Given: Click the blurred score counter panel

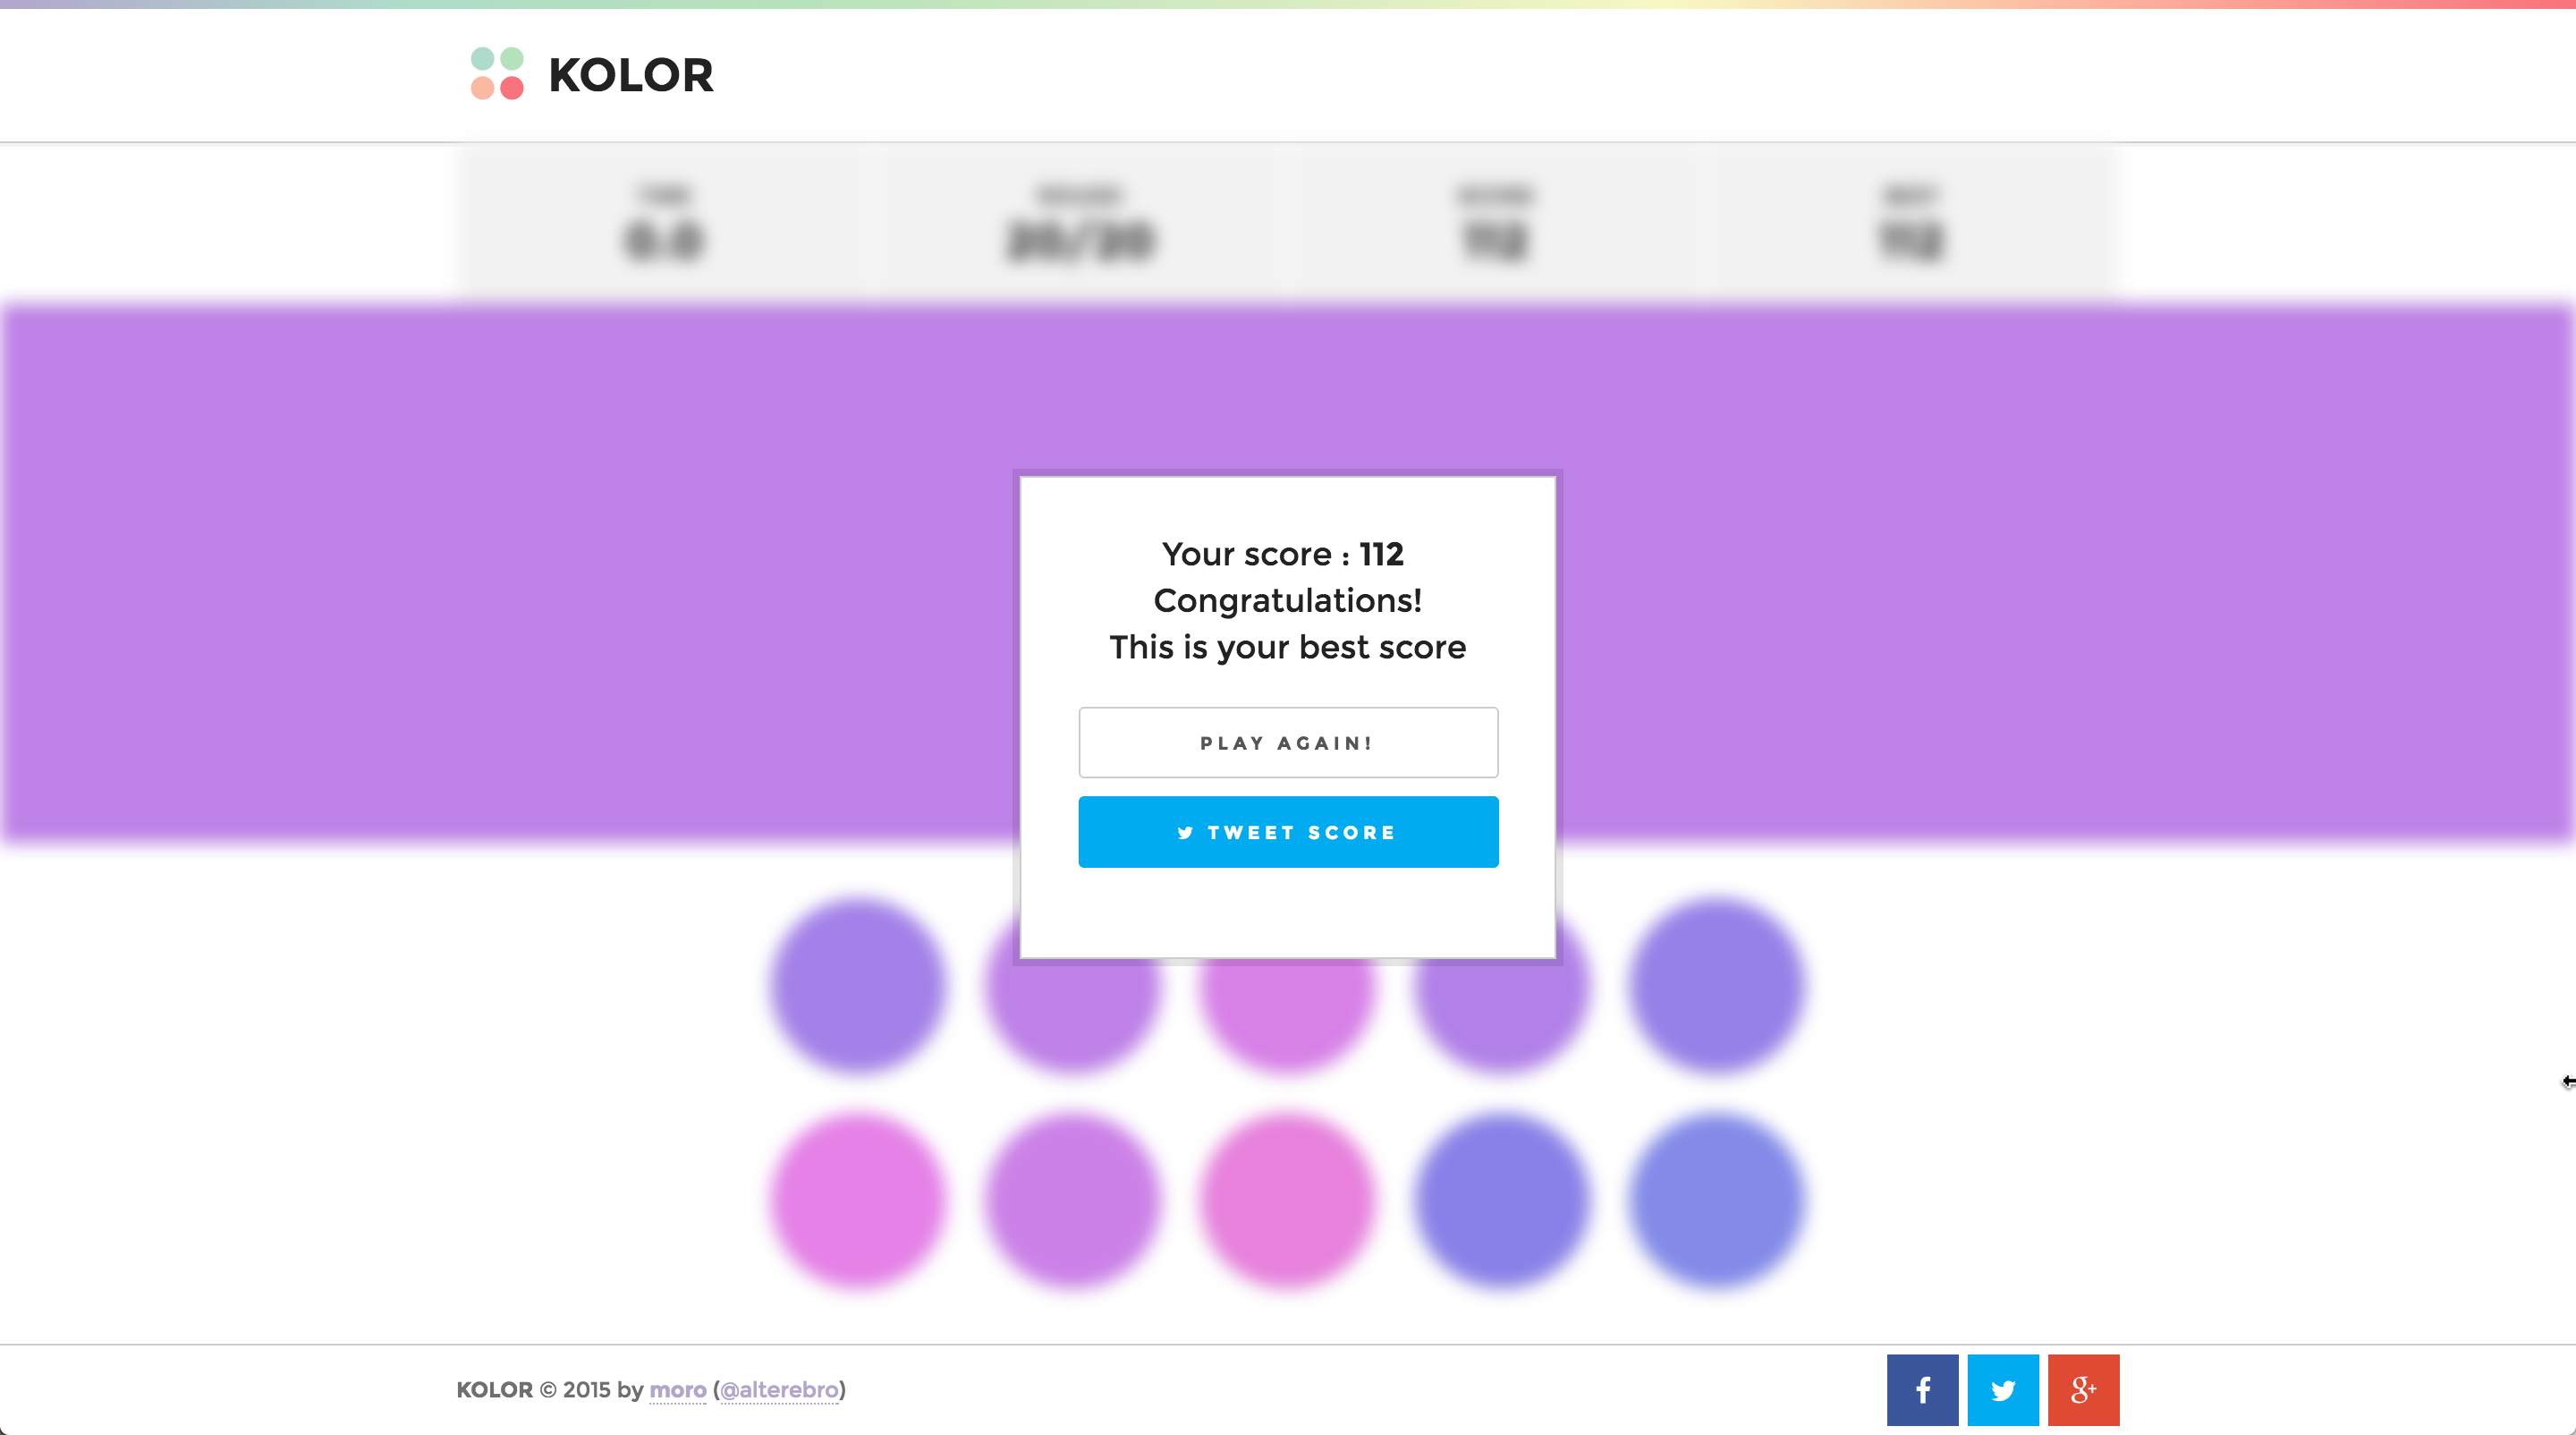Looking at the screenshot, I should click(x=1494, y=225).
